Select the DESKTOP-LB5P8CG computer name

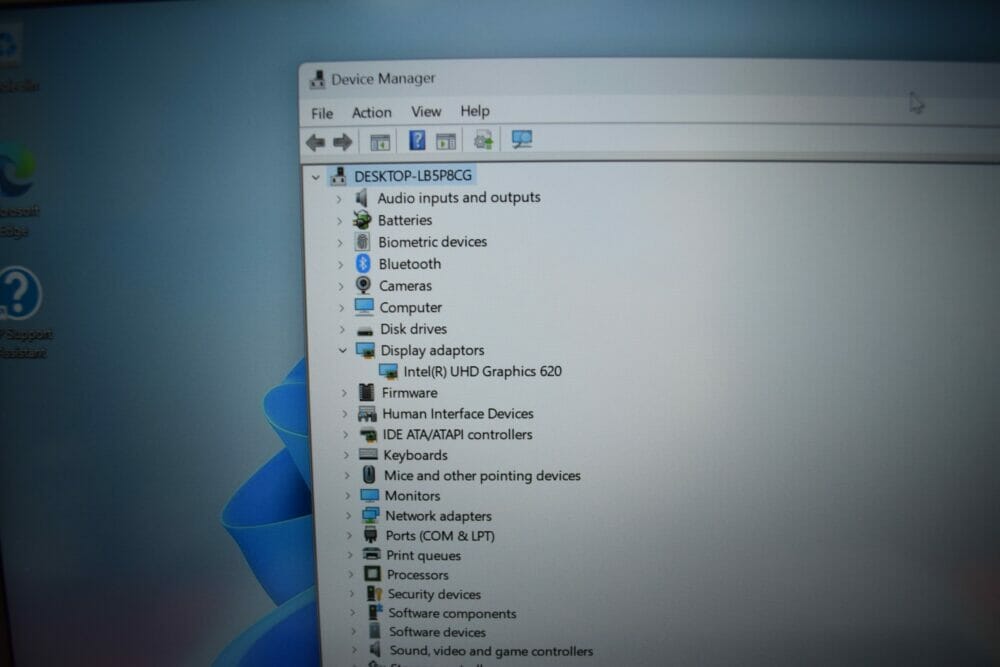pyautogui.click(x=413, y=175)
